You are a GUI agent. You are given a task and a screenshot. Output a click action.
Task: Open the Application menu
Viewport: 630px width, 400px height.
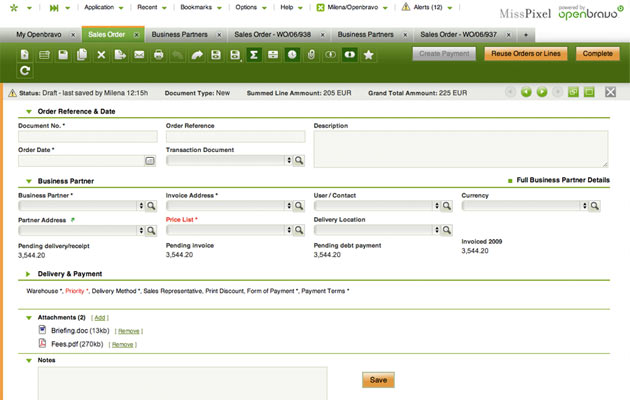coord(103,7)
